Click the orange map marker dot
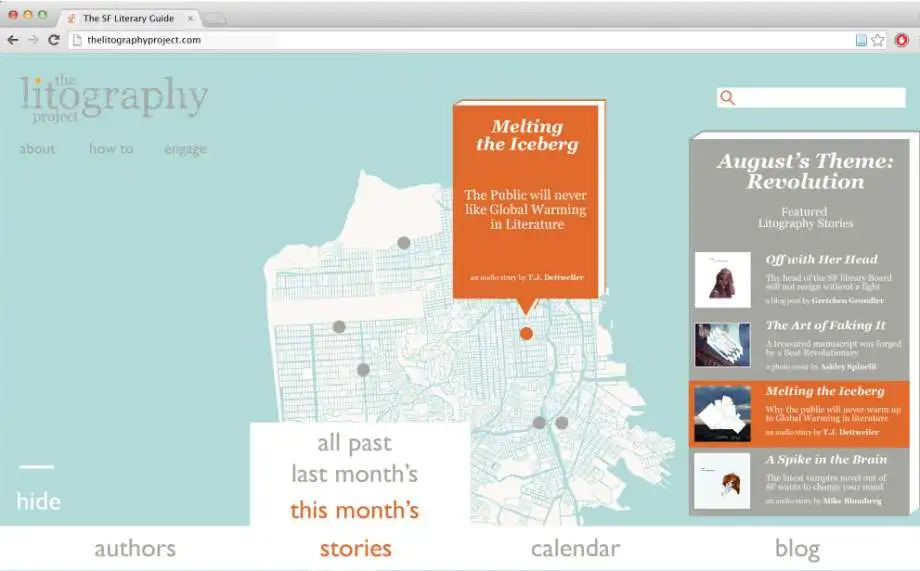 click(526, 333)
